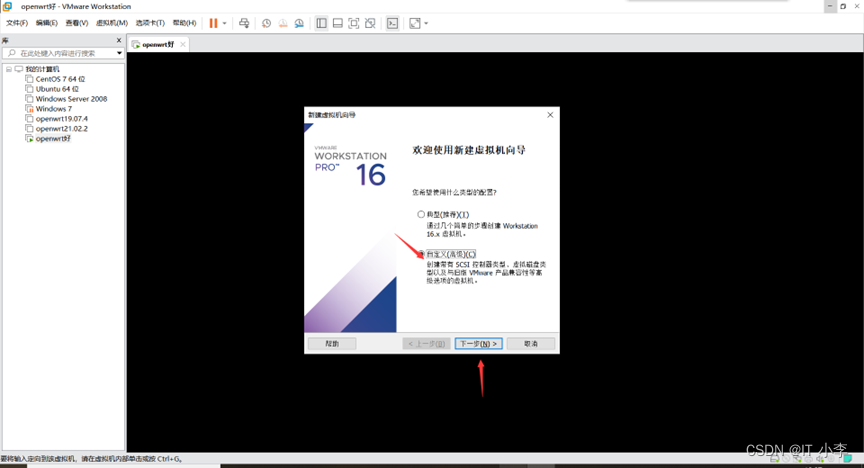Click the revert to snapshot icon
The width and height of the screenshot is (864, 468).
point(283,22)
